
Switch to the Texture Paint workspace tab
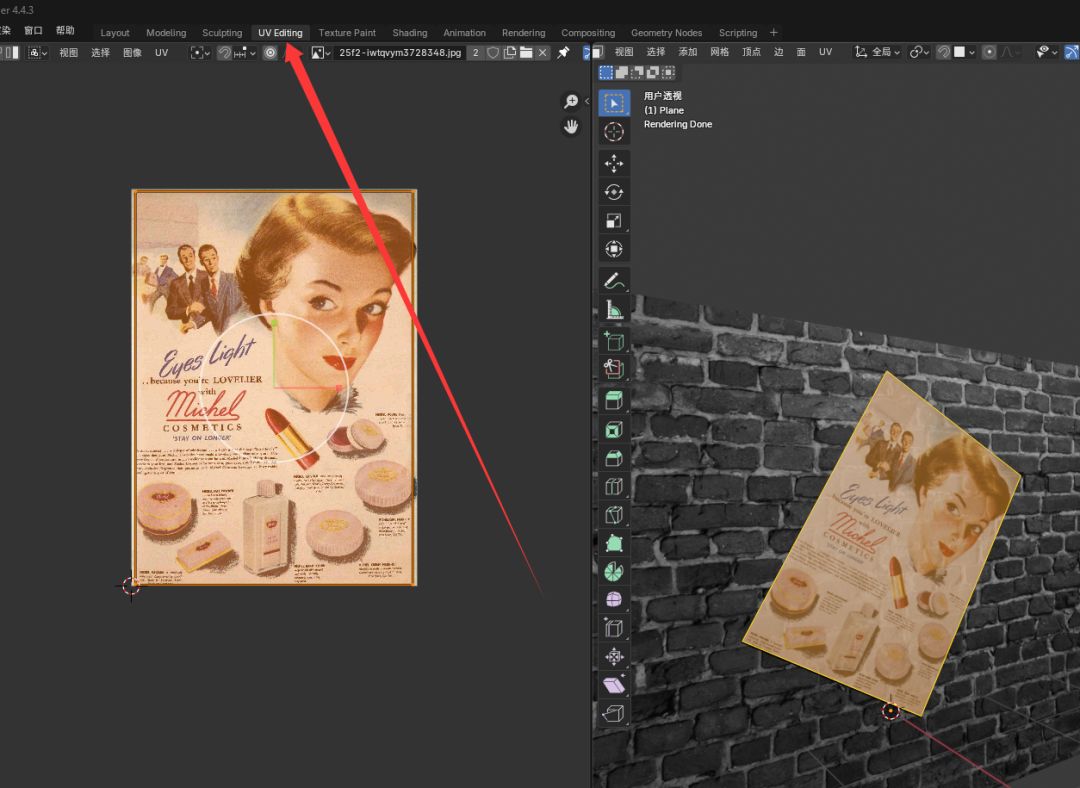pos(347,33)
